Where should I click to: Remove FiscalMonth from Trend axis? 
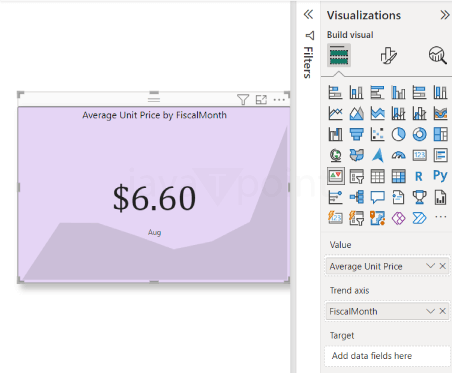(443, 311)
